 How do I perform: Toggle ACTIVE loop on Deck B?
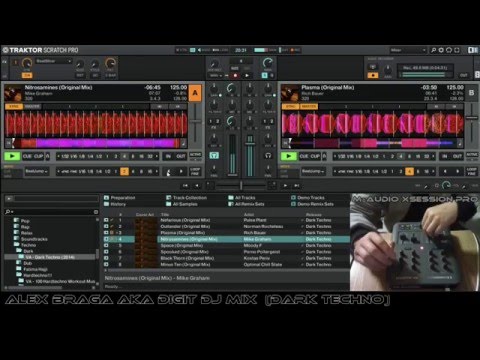pos(472,155)
